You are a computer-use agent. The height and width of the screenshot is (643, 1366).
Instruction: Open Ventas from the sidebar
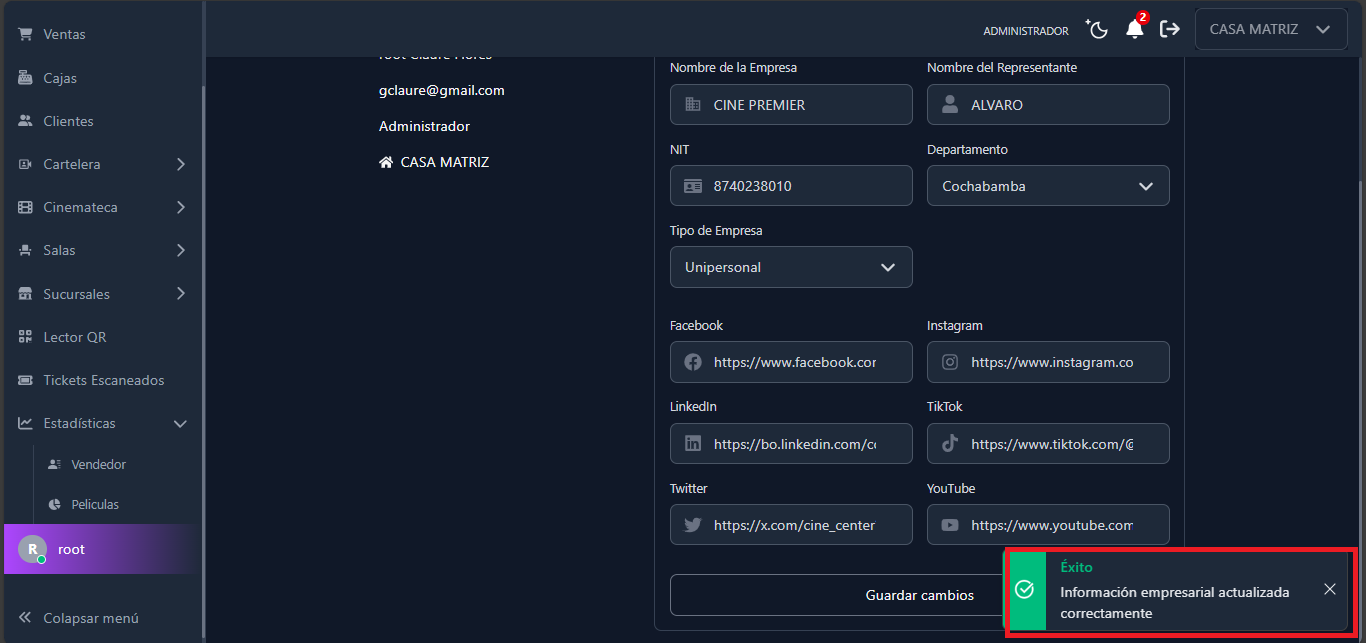64,34
